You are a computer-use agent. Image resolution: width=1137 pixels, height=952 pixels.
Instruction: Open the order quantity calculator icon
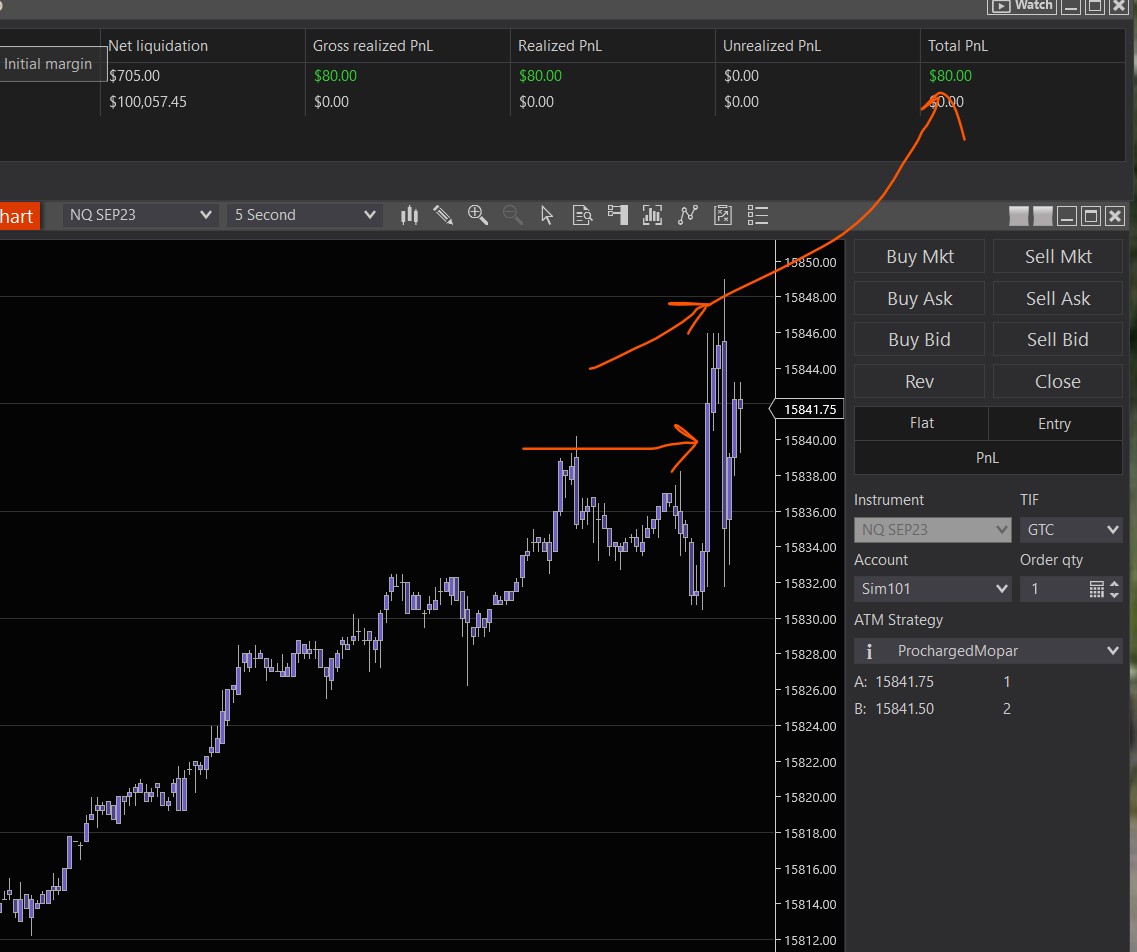pos(1096,589)
